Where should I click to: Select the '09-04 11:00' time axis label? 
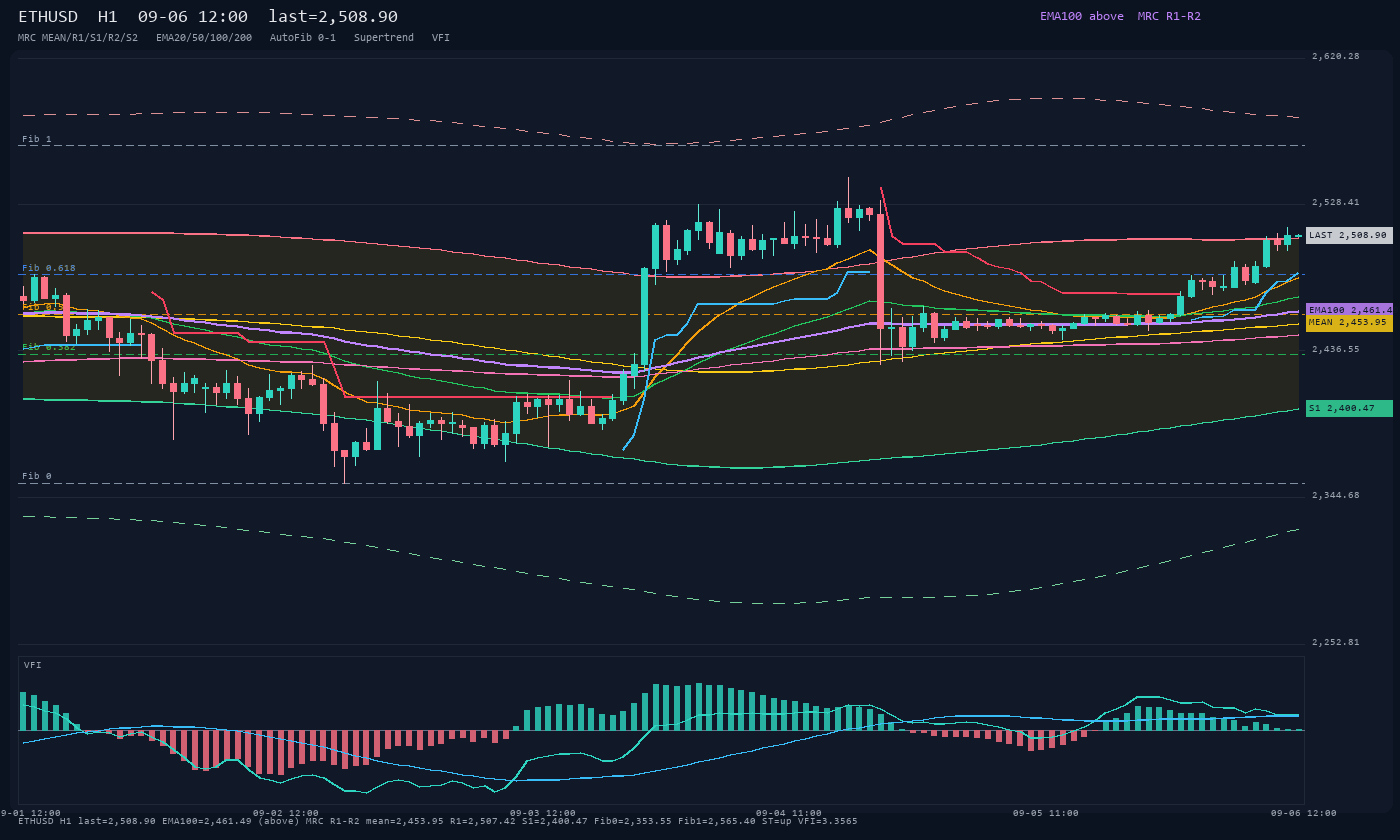coord(789,813)
